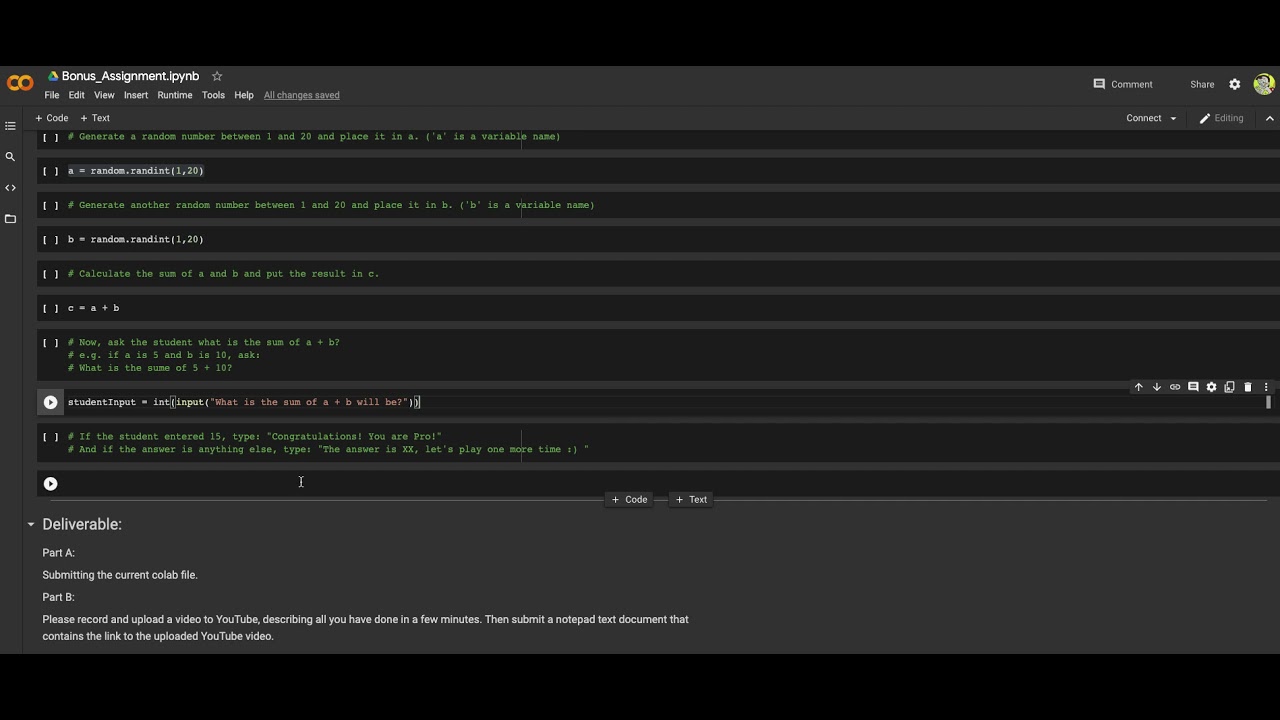Move the selected cell up

click(1138, 387)
